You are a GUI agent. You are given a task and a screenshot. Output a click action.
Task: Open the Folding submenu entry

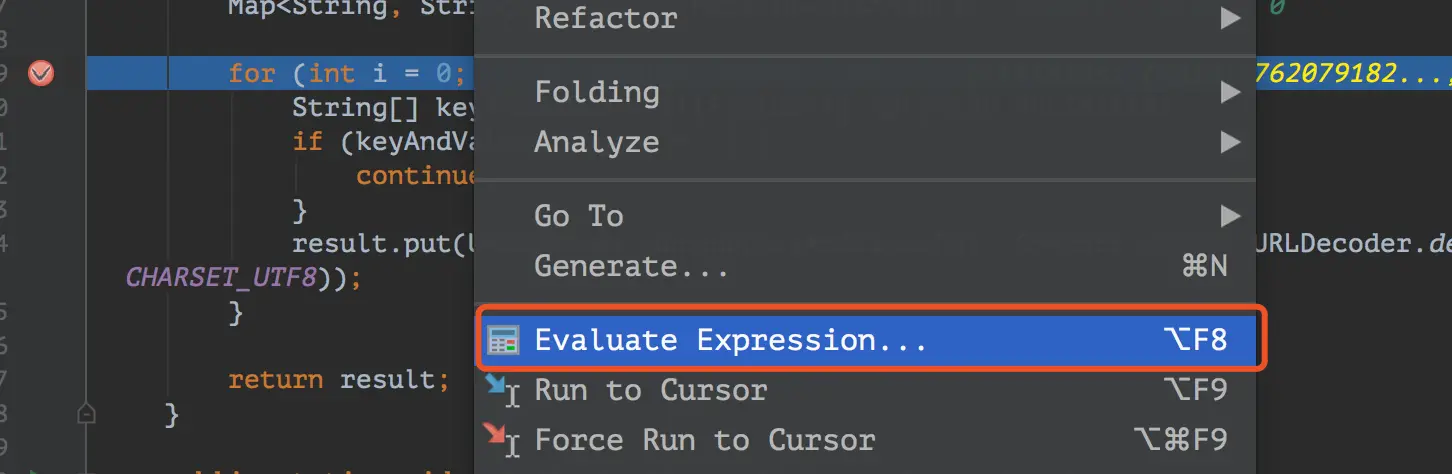pos(597,92)
